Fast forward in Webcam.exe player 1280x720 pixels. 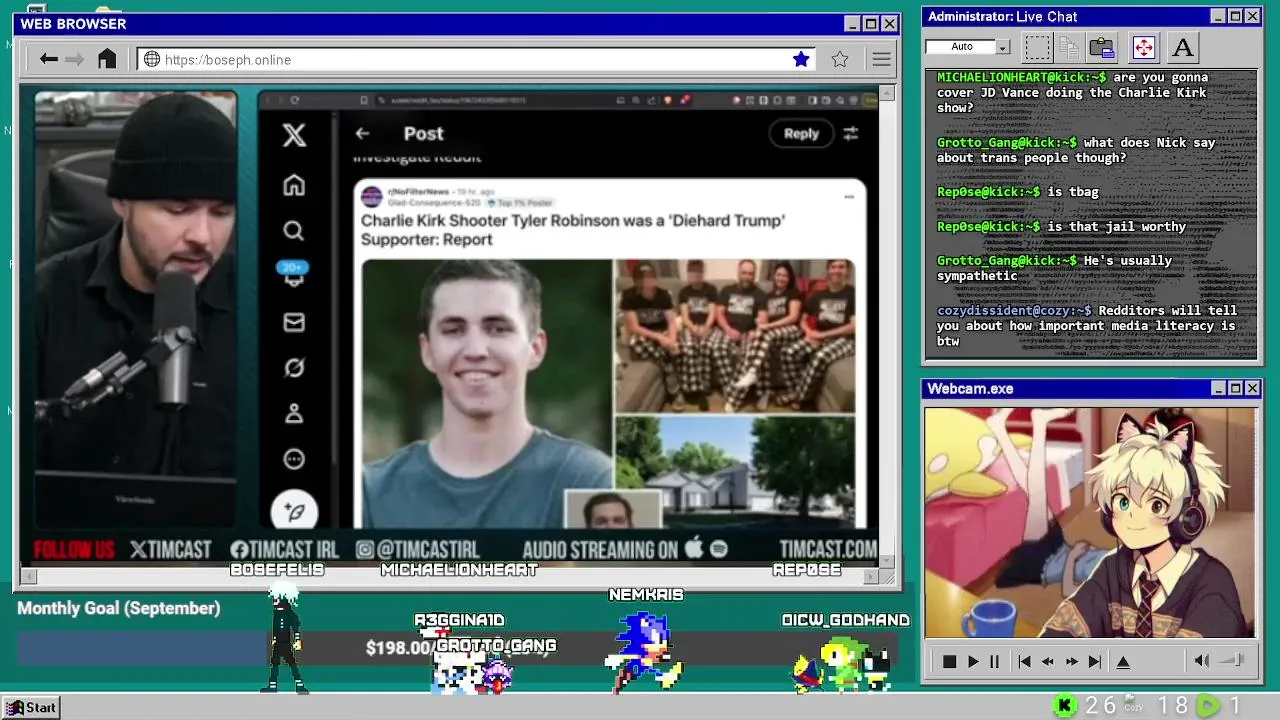[1072, 661]
